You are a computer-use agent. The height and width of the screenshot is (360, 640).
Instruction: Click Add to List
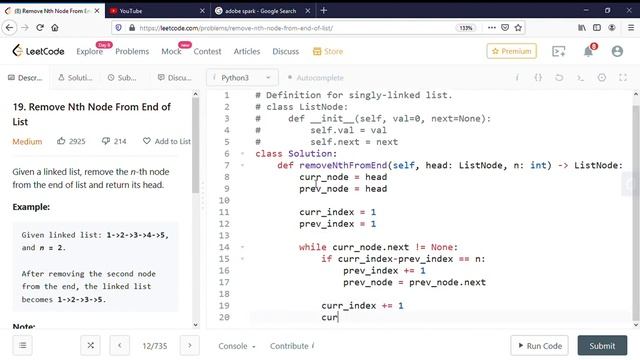click(167, 141)
